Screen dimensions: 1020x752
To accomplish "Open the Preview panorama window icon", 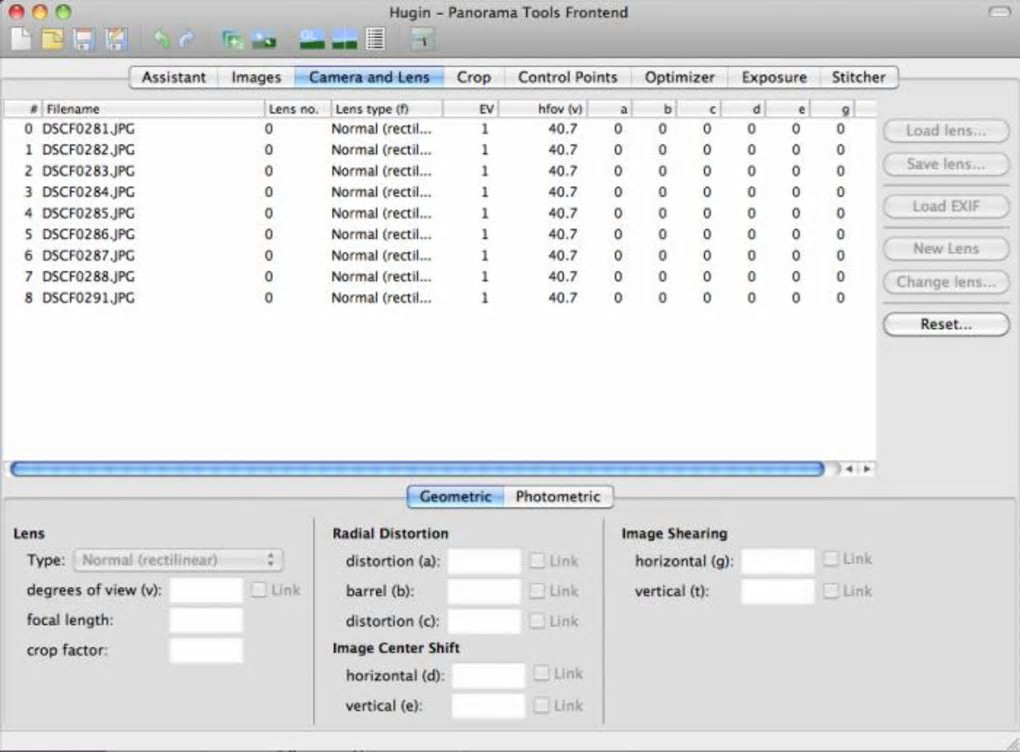I will (x=345, y=40).
